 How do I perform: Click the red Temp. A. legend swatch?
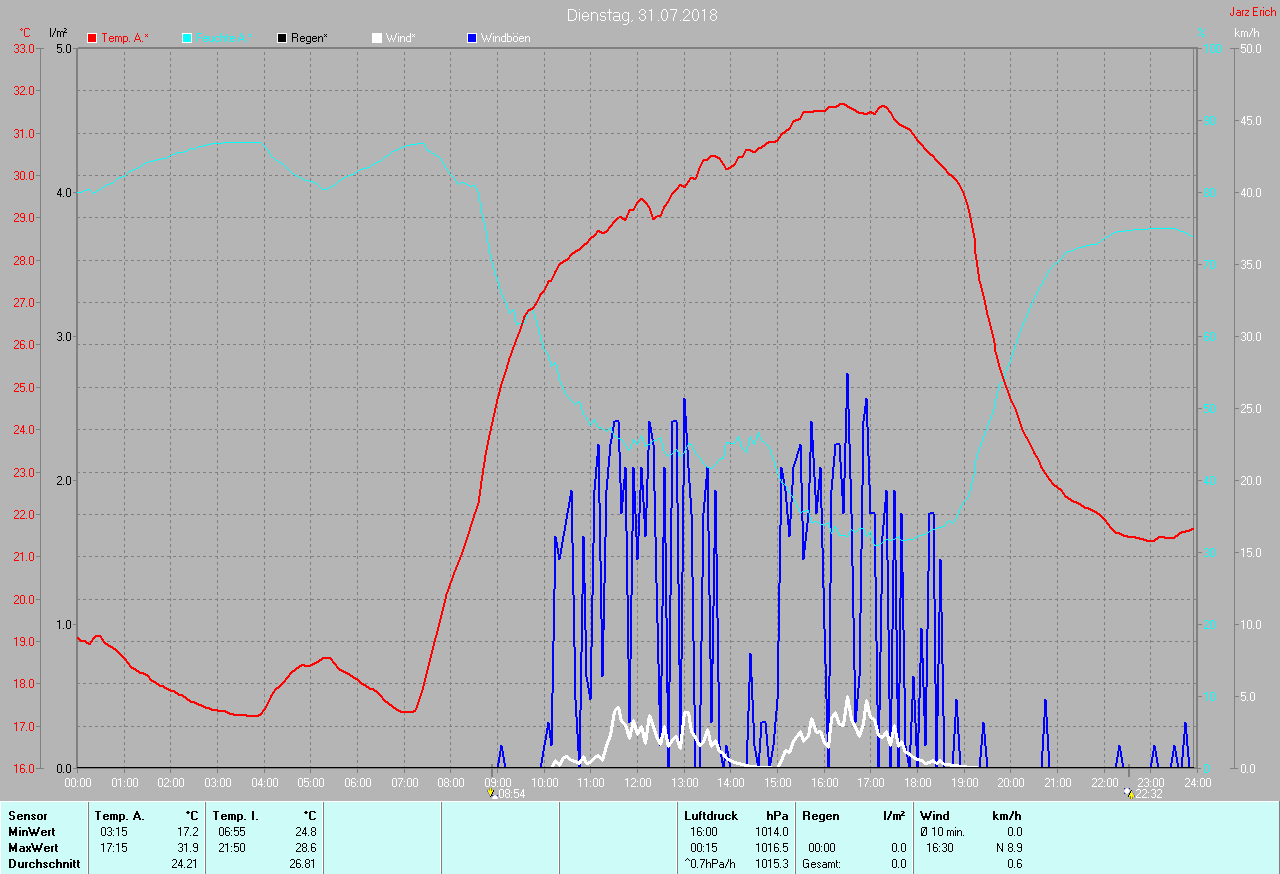(92, 38)
